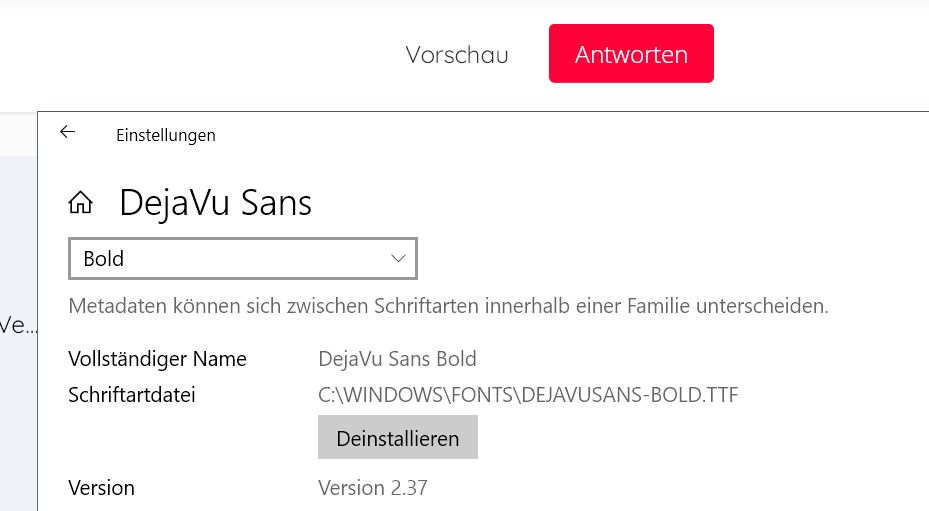Click the truncated Ve... text at left

pyautogui.click(x=15, y=325)
